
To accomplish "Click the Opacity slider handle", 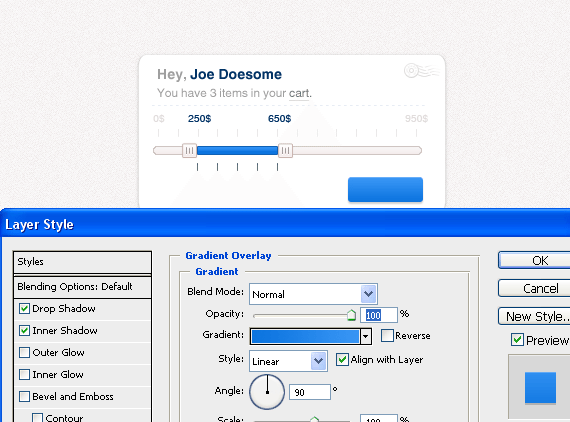I will (x=351, y=315).
